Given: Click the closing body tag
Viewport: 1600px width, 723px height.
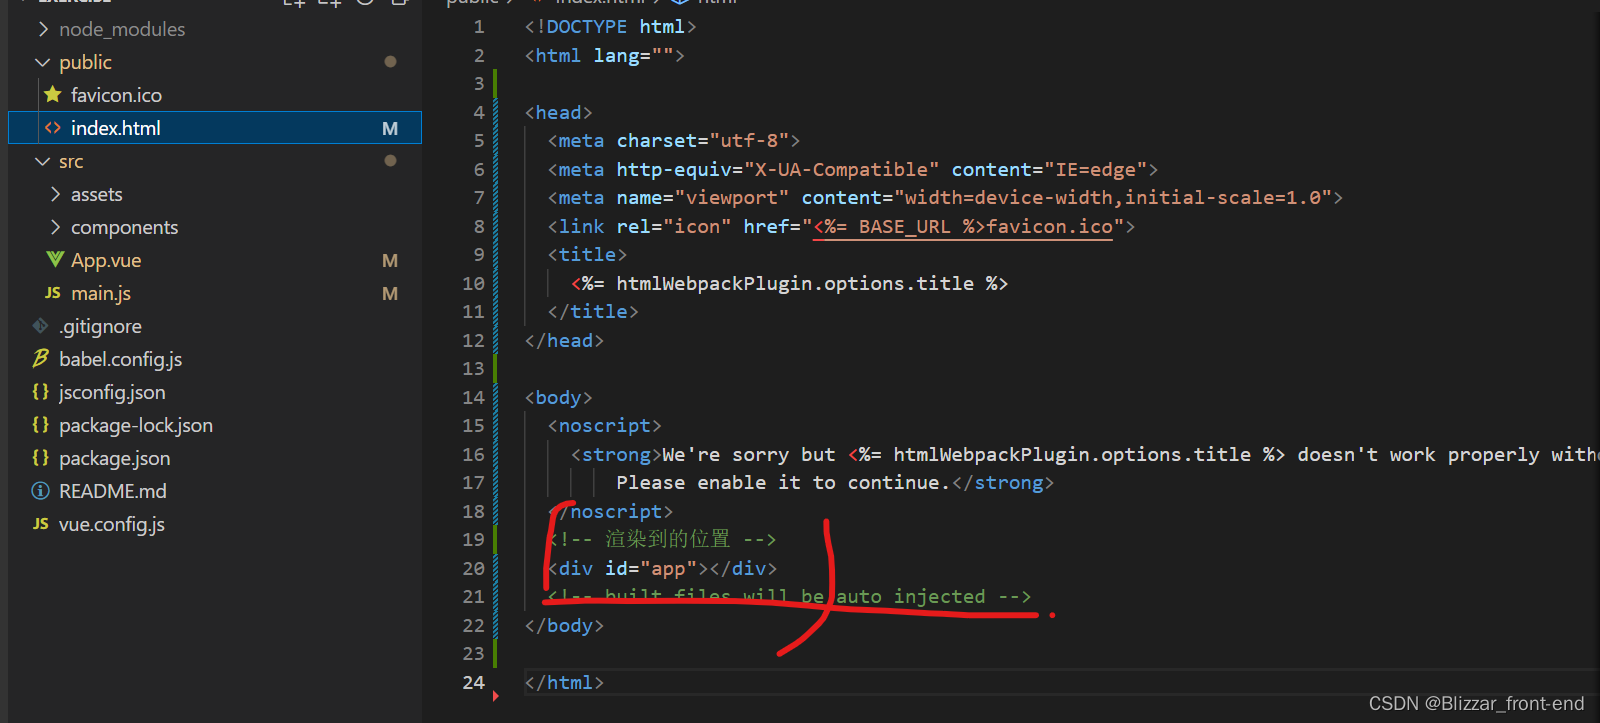Looking at the screenshot, I should coord(564,626).
